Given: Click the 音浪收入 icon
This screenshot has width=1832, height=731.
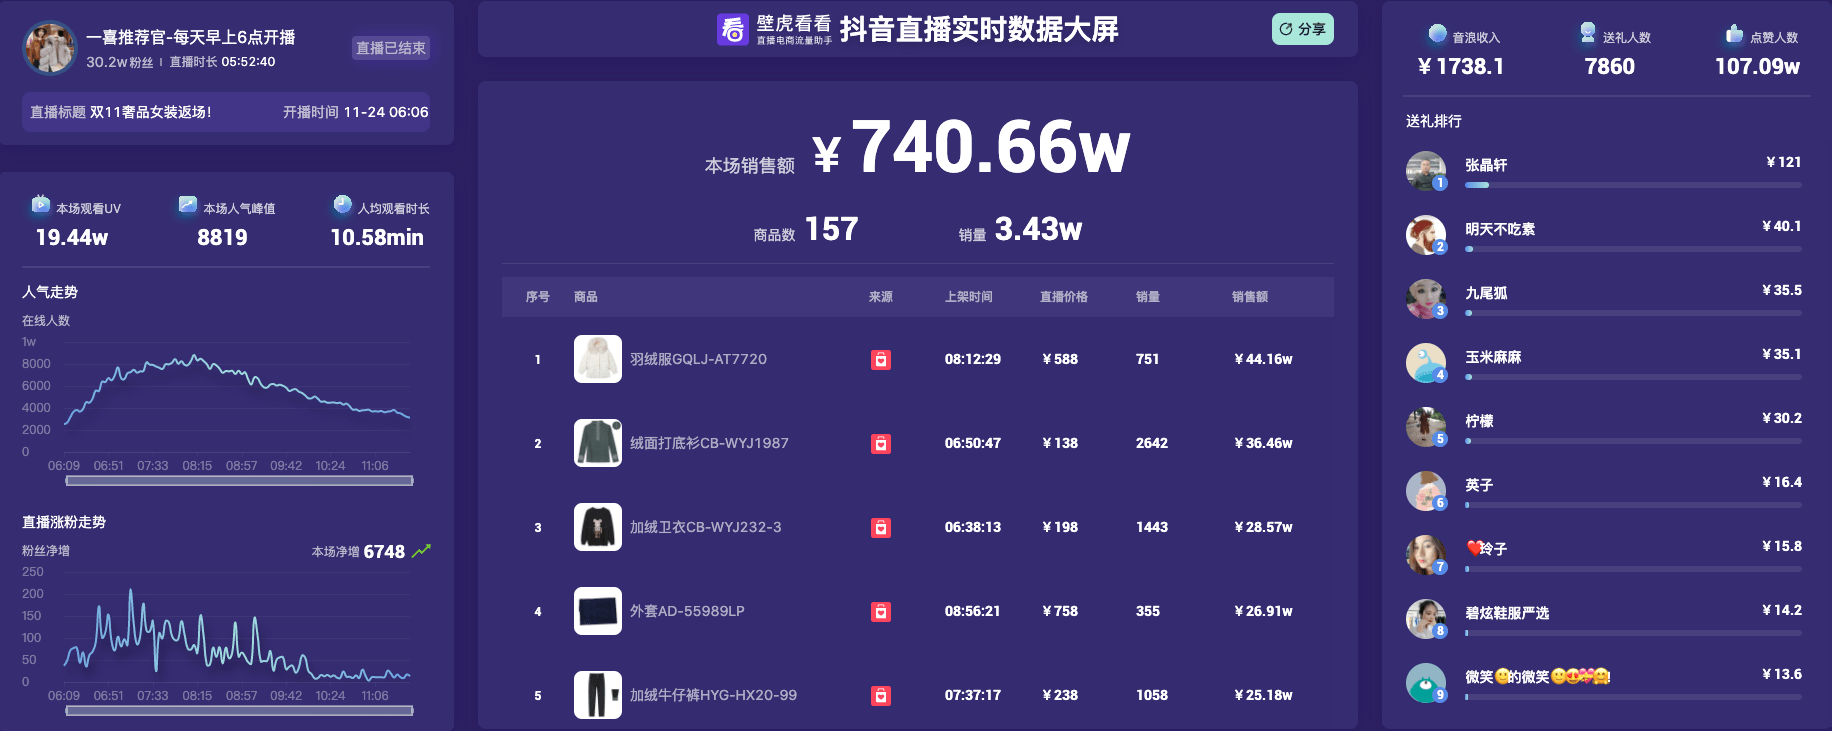Looking at the screenshot, I should (1437, 34).
